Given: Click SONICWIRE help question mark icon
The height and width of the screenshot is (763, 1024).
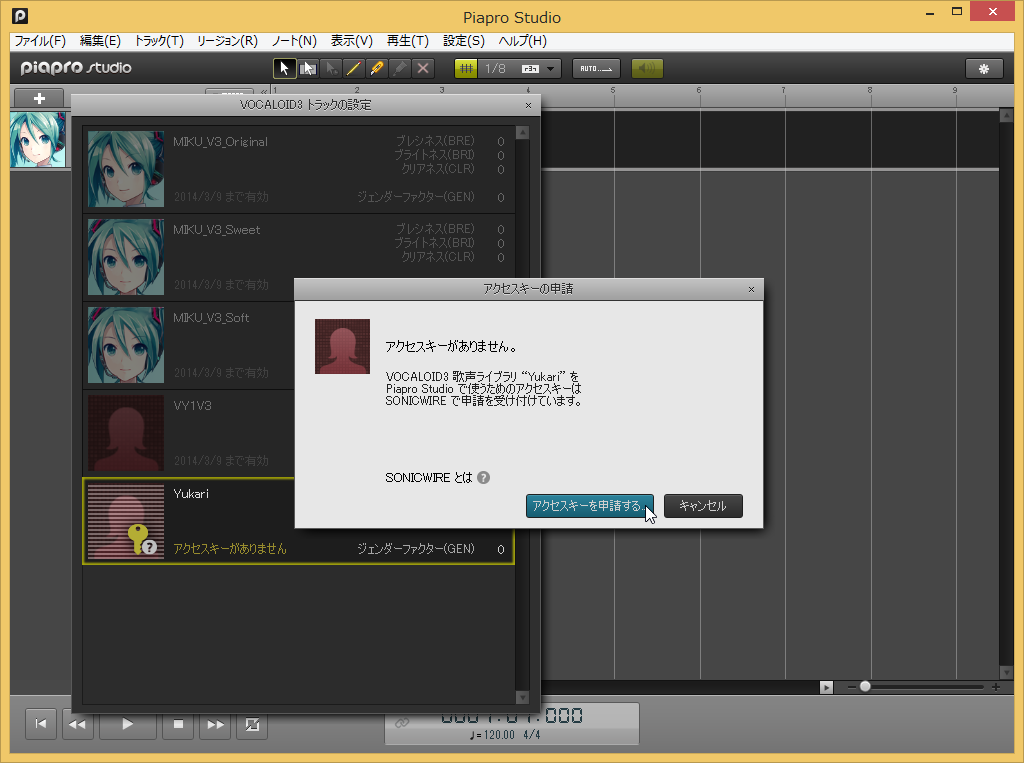Looking at the screenshot, I should coord(483,478).
